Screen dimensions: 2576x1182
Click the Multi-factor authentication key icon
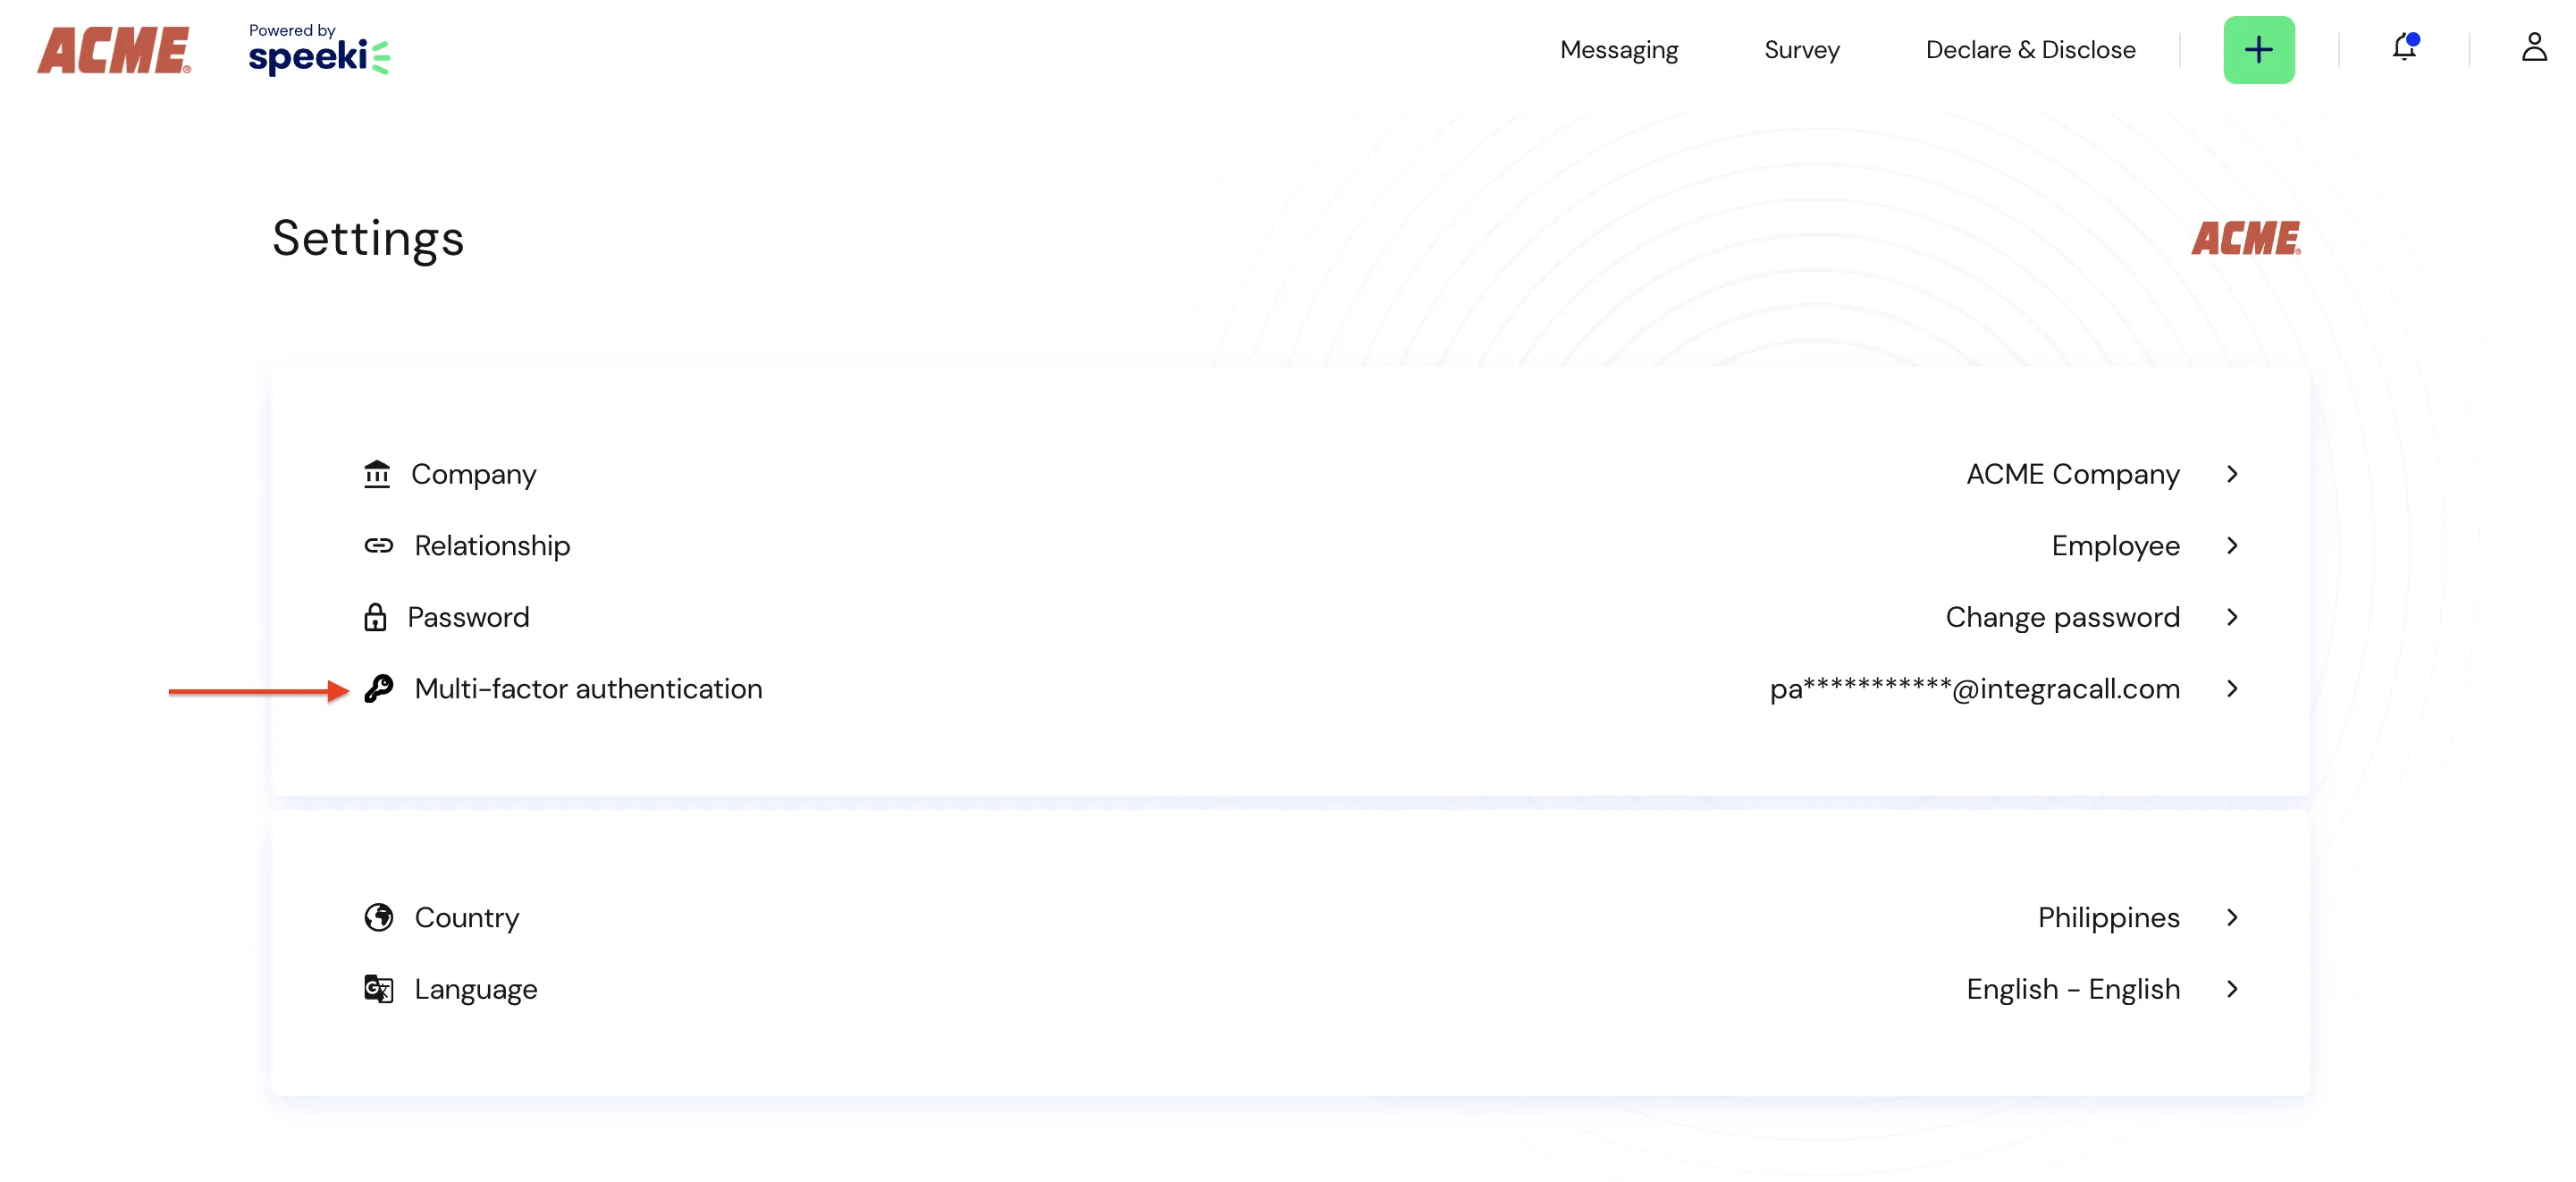[x=378, y=688]
